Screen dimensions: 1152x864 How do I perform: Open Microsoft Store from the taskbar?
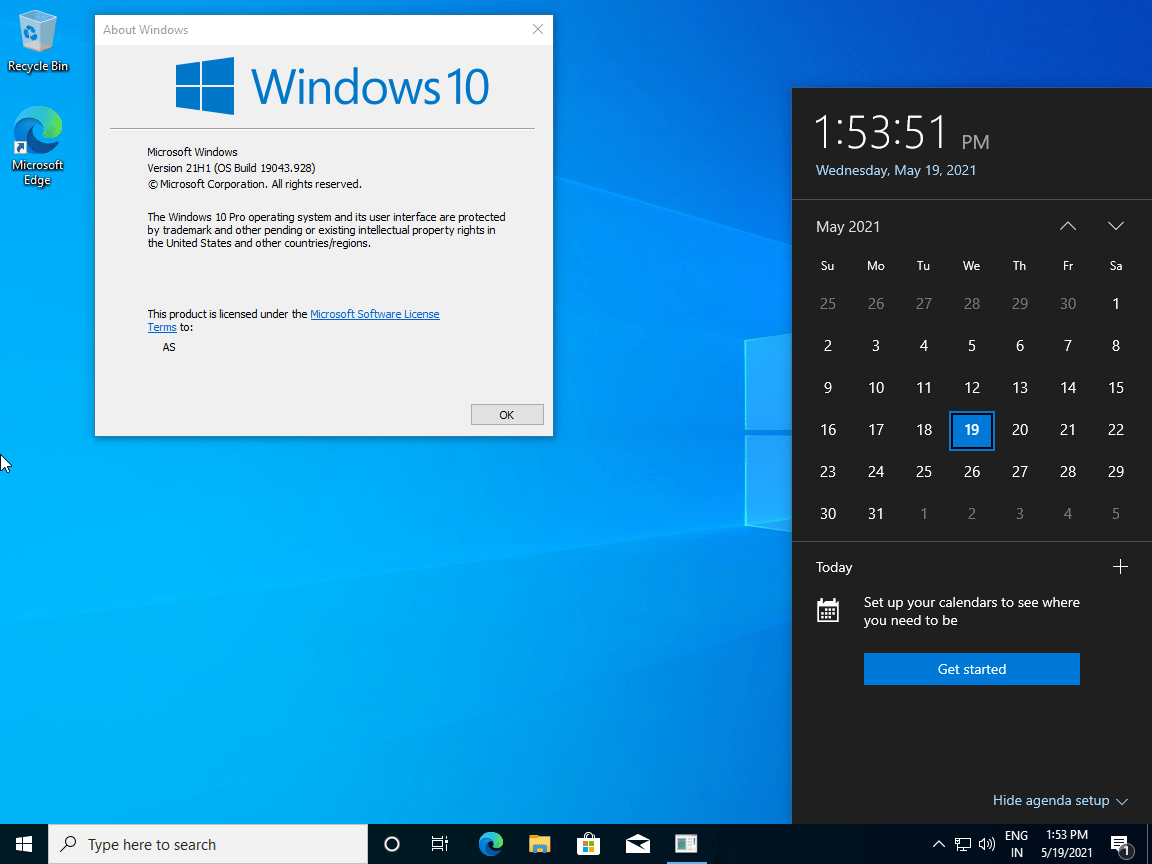coord(588,844)
